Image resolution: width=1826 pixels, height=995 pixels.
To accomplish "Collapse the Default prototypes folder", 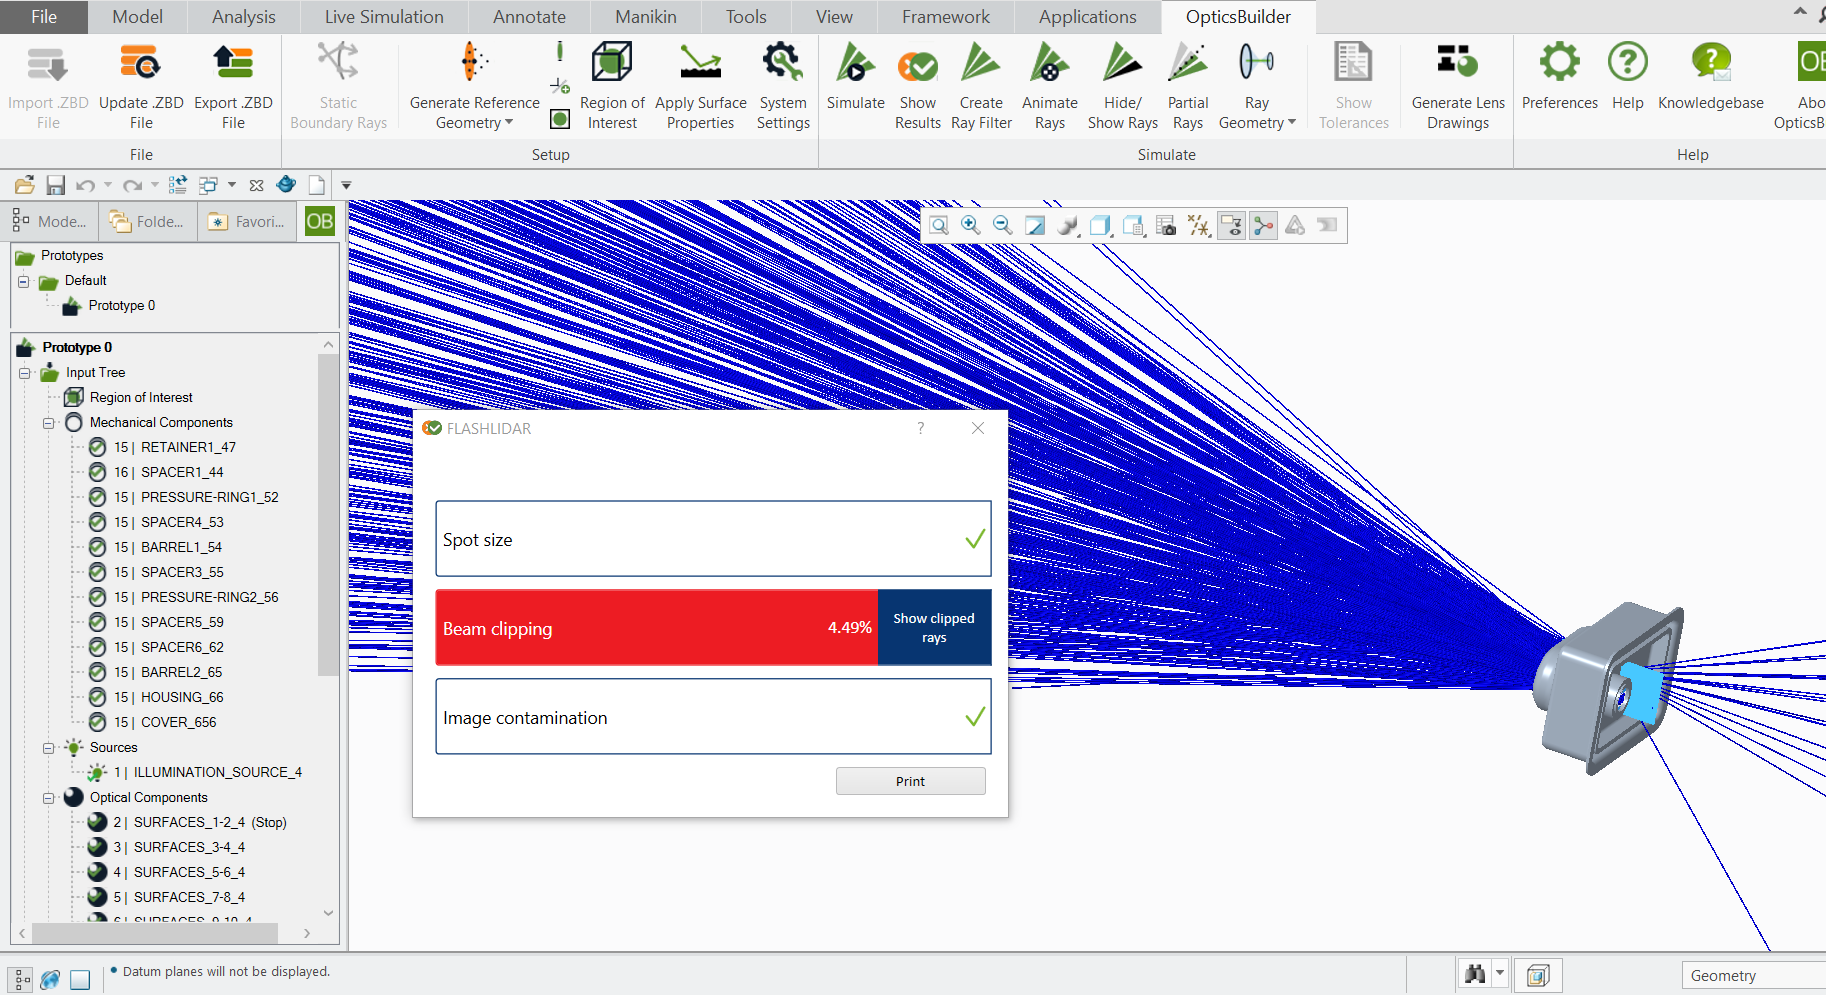I will pyautogui.click(x=23, y=281).
